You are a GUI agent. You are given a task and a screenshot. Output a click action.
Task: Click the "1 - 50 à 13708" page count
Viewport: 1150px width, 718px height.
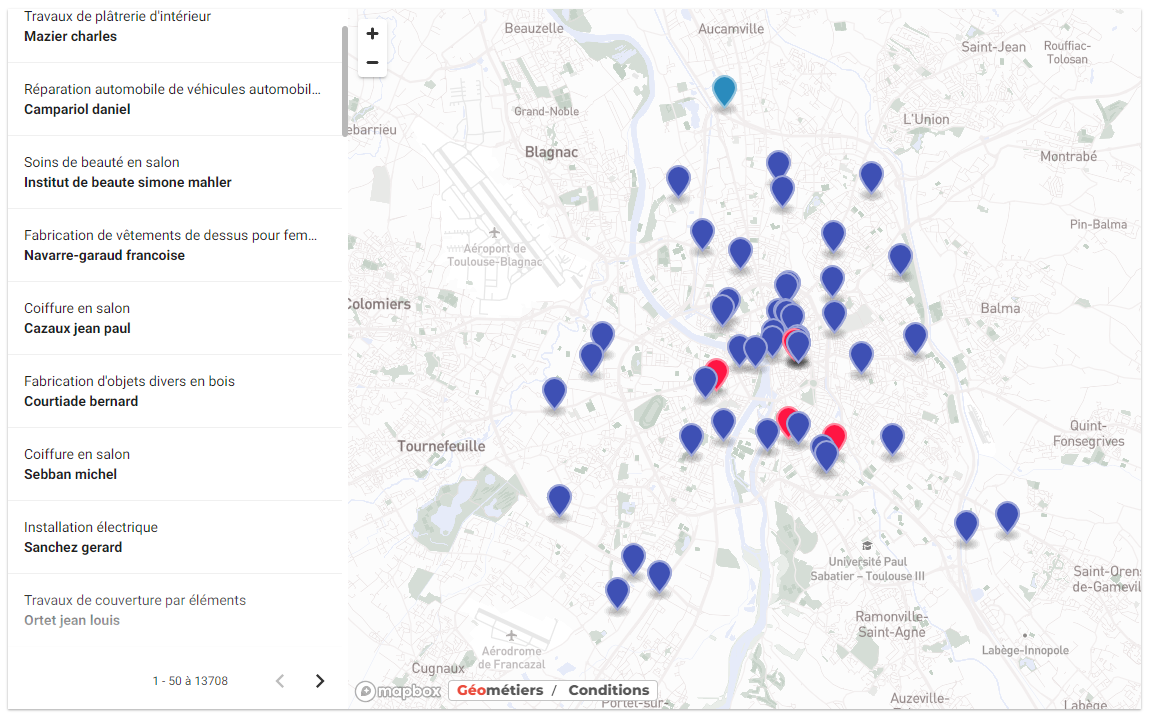pyautogui.click(x=190, y=681)
